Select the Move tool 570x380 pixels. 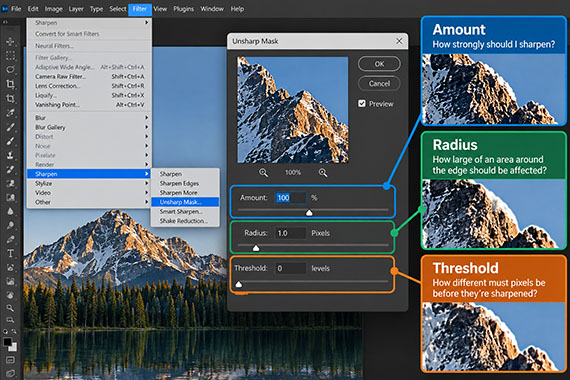[10, 41]
